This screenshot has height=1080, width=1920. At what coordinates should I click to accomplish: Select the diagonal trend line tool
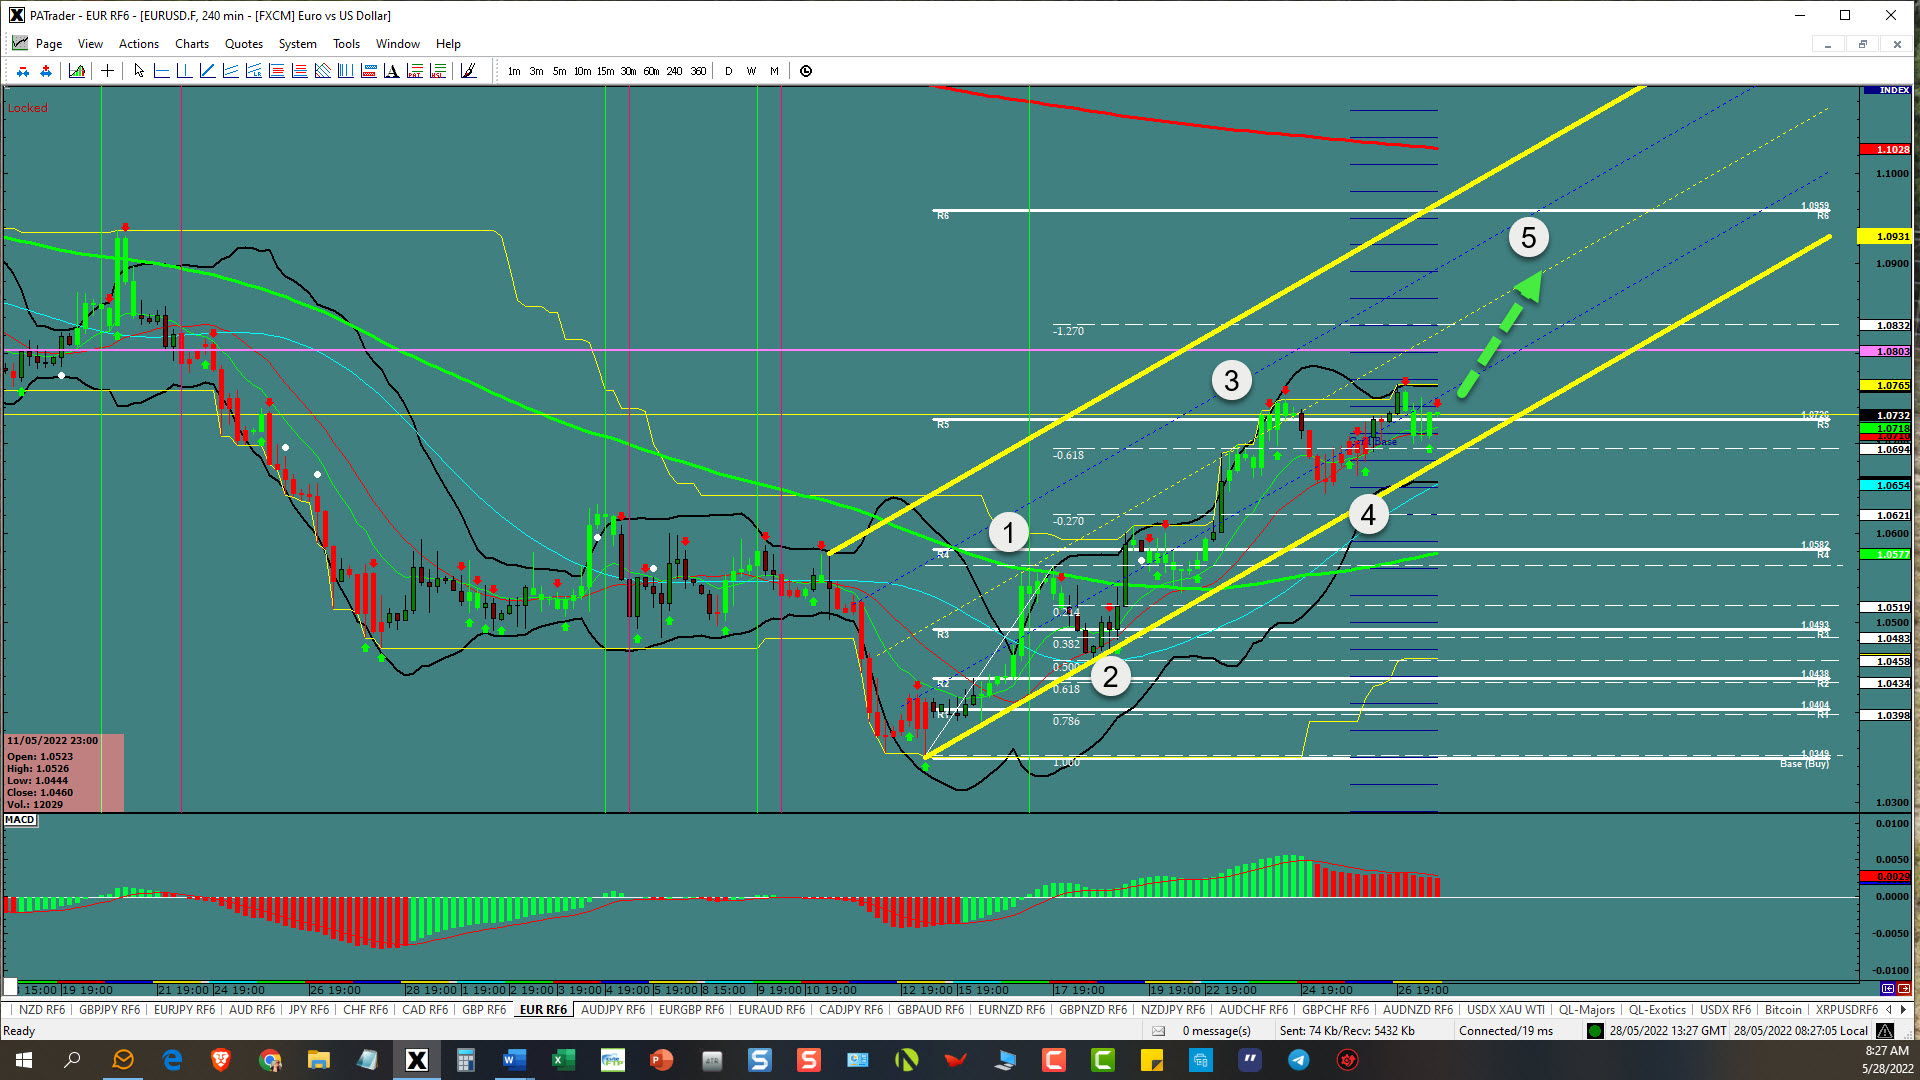pos(207,71)
